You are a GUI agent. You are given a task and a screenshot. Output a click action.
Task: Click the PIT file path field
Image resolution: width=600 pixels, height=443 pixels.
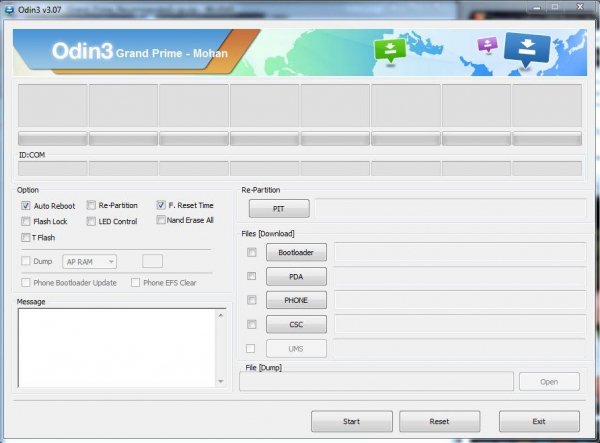pyautogui.click(x=450, y=209)
